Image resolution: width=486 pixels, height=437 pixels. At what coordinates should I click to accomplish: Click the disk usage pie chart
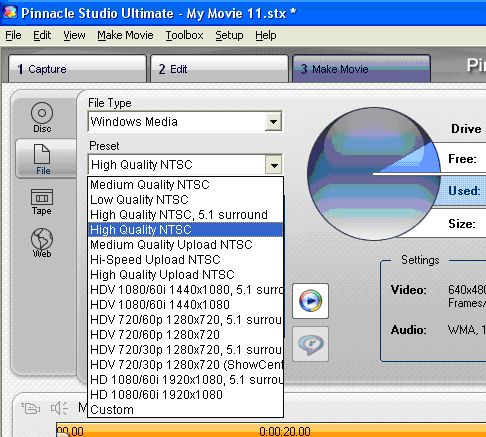coord(374,174)
